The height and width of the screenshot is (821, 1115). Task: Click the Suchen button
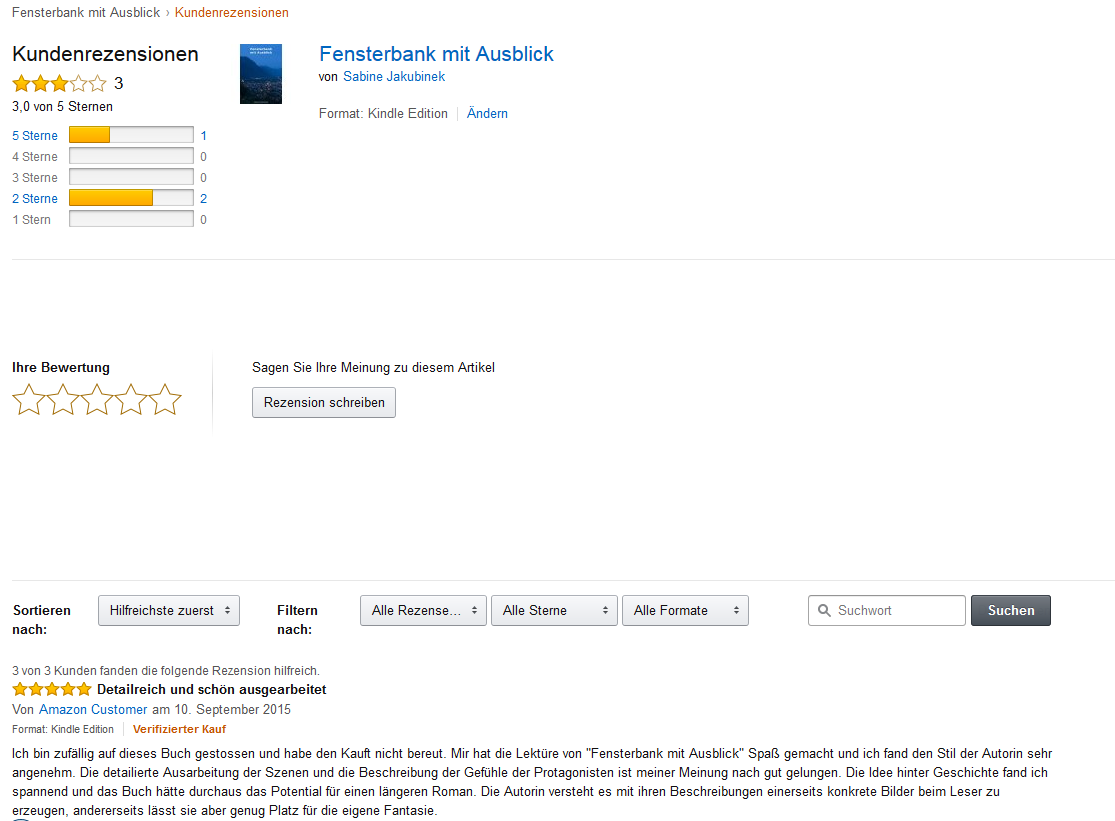[1010, 611]
